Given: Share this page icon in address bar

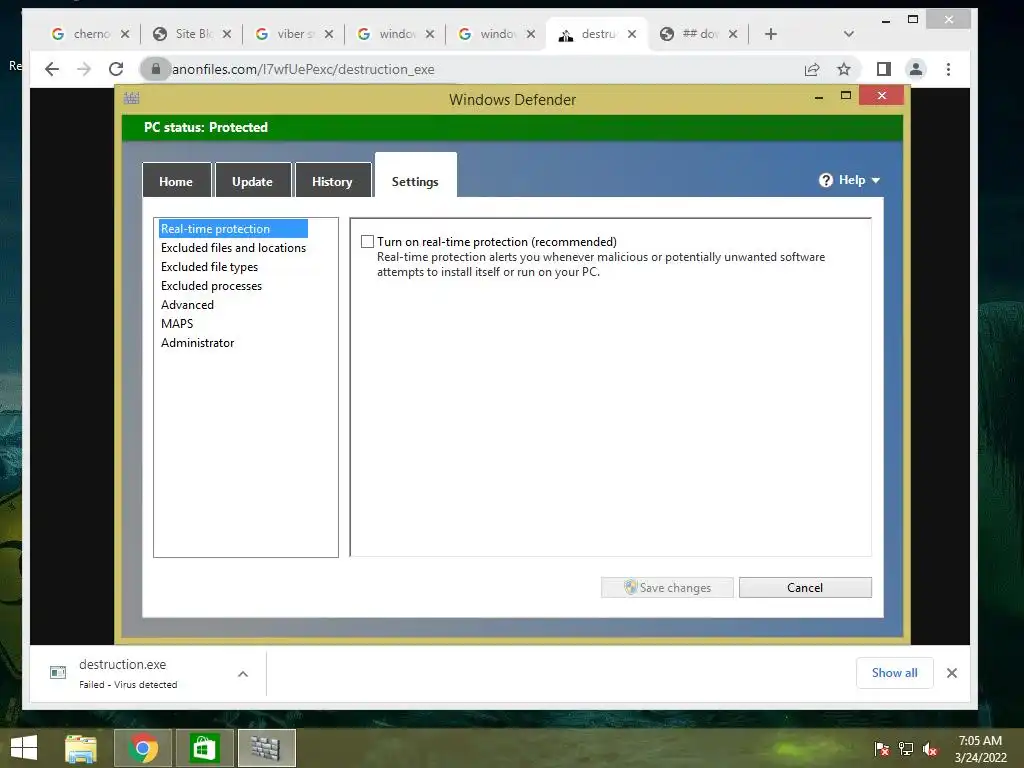Looking at the screenshot, I should click(812, 69).
